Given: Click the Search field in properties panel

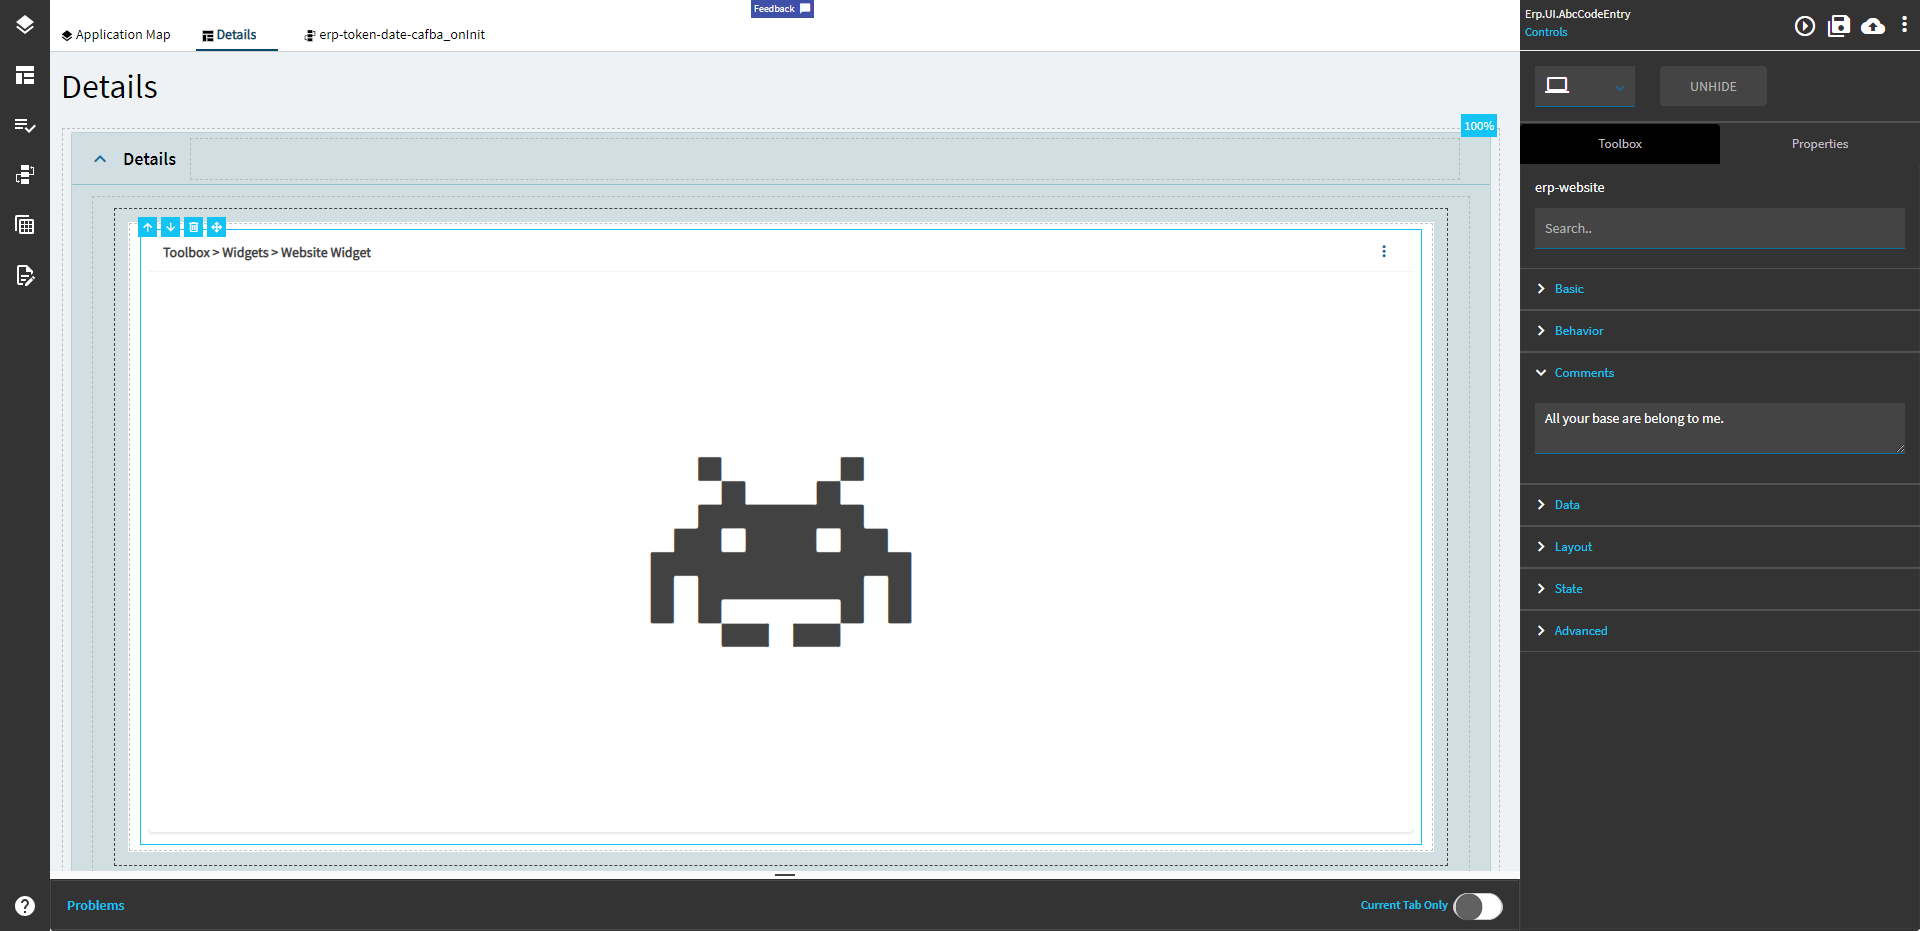Looking at the screenshot, I should point(1720,228).
